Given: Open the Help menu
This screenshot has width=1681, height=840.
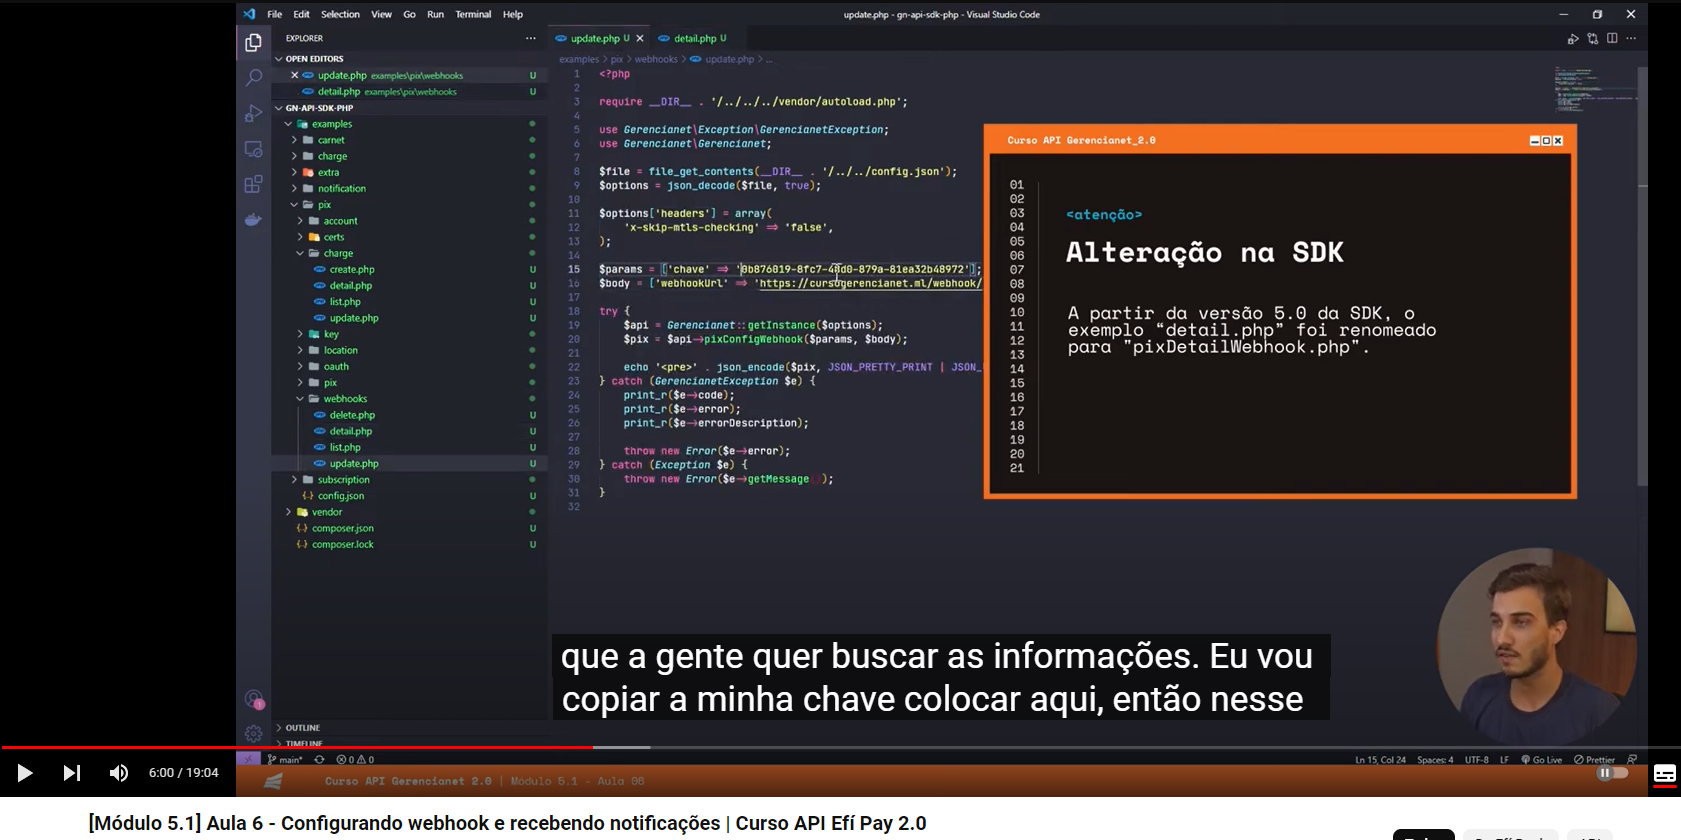Looking at the screenshot, I should click(x=513, y=14).
